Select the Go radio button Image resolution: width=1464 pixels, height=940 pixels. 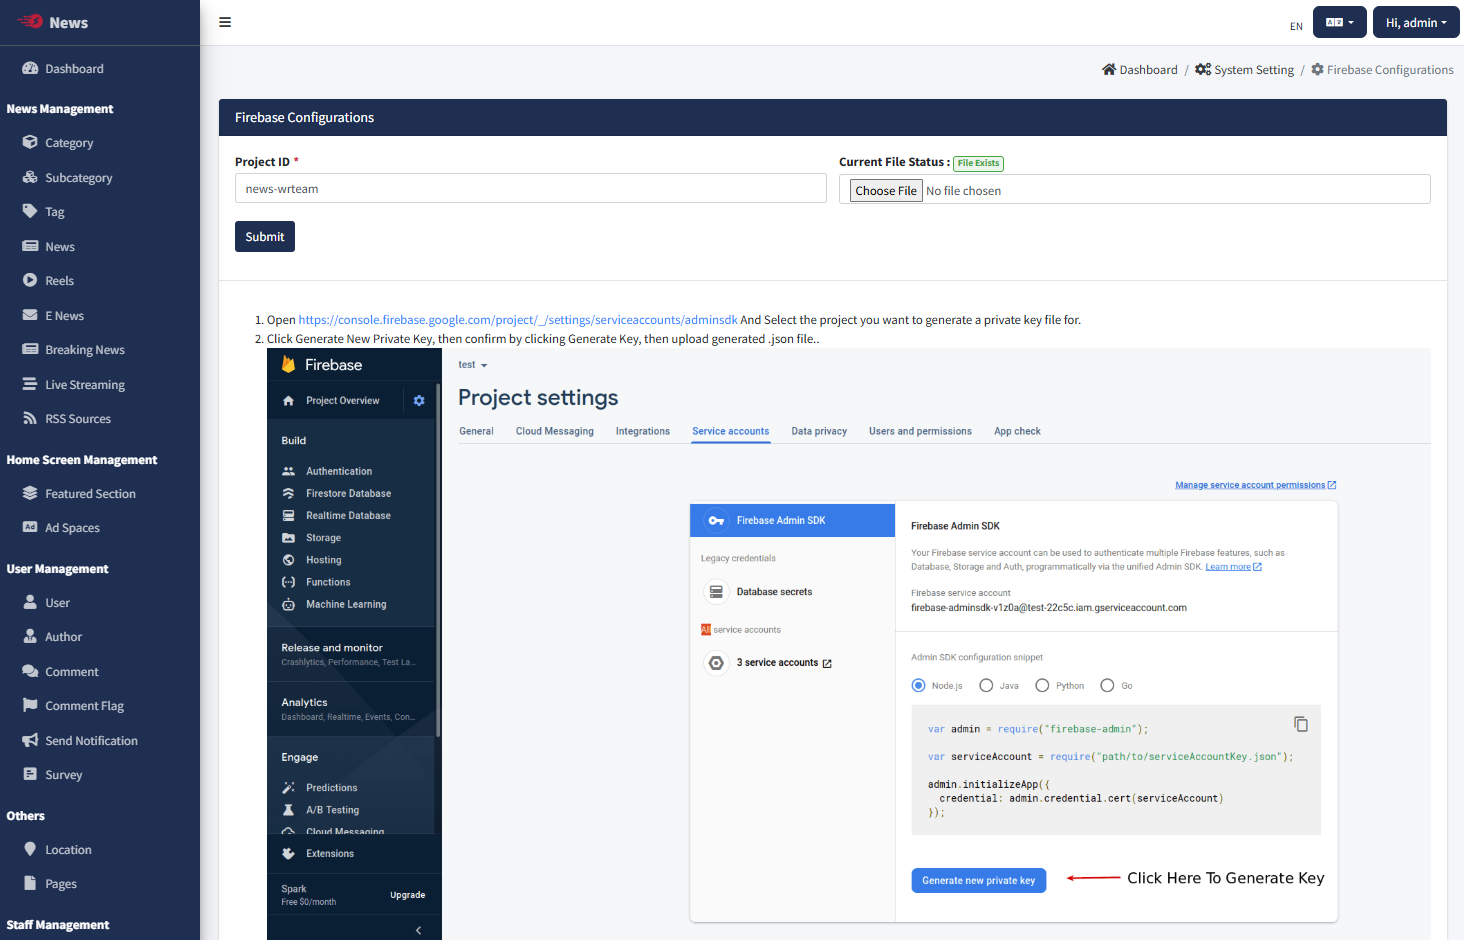tap(1107, 685)
